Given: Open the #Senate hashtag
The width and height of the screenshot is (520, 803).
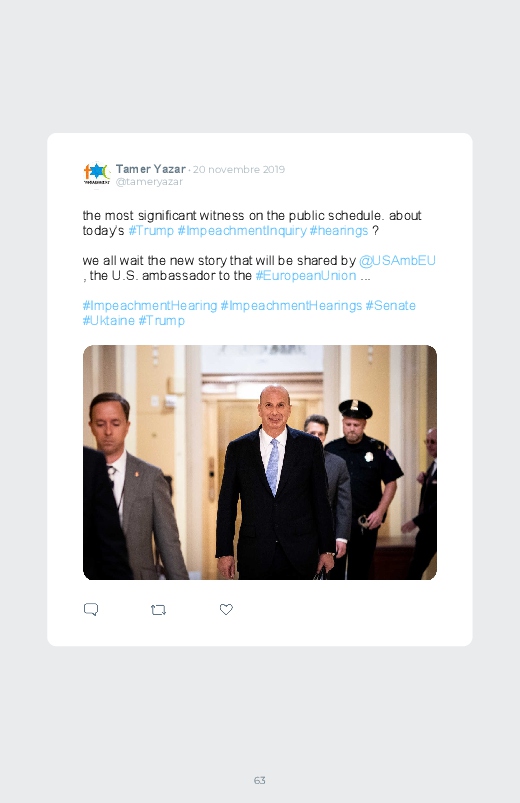Looking at the screenshot, I should click(x=390, y=306).
